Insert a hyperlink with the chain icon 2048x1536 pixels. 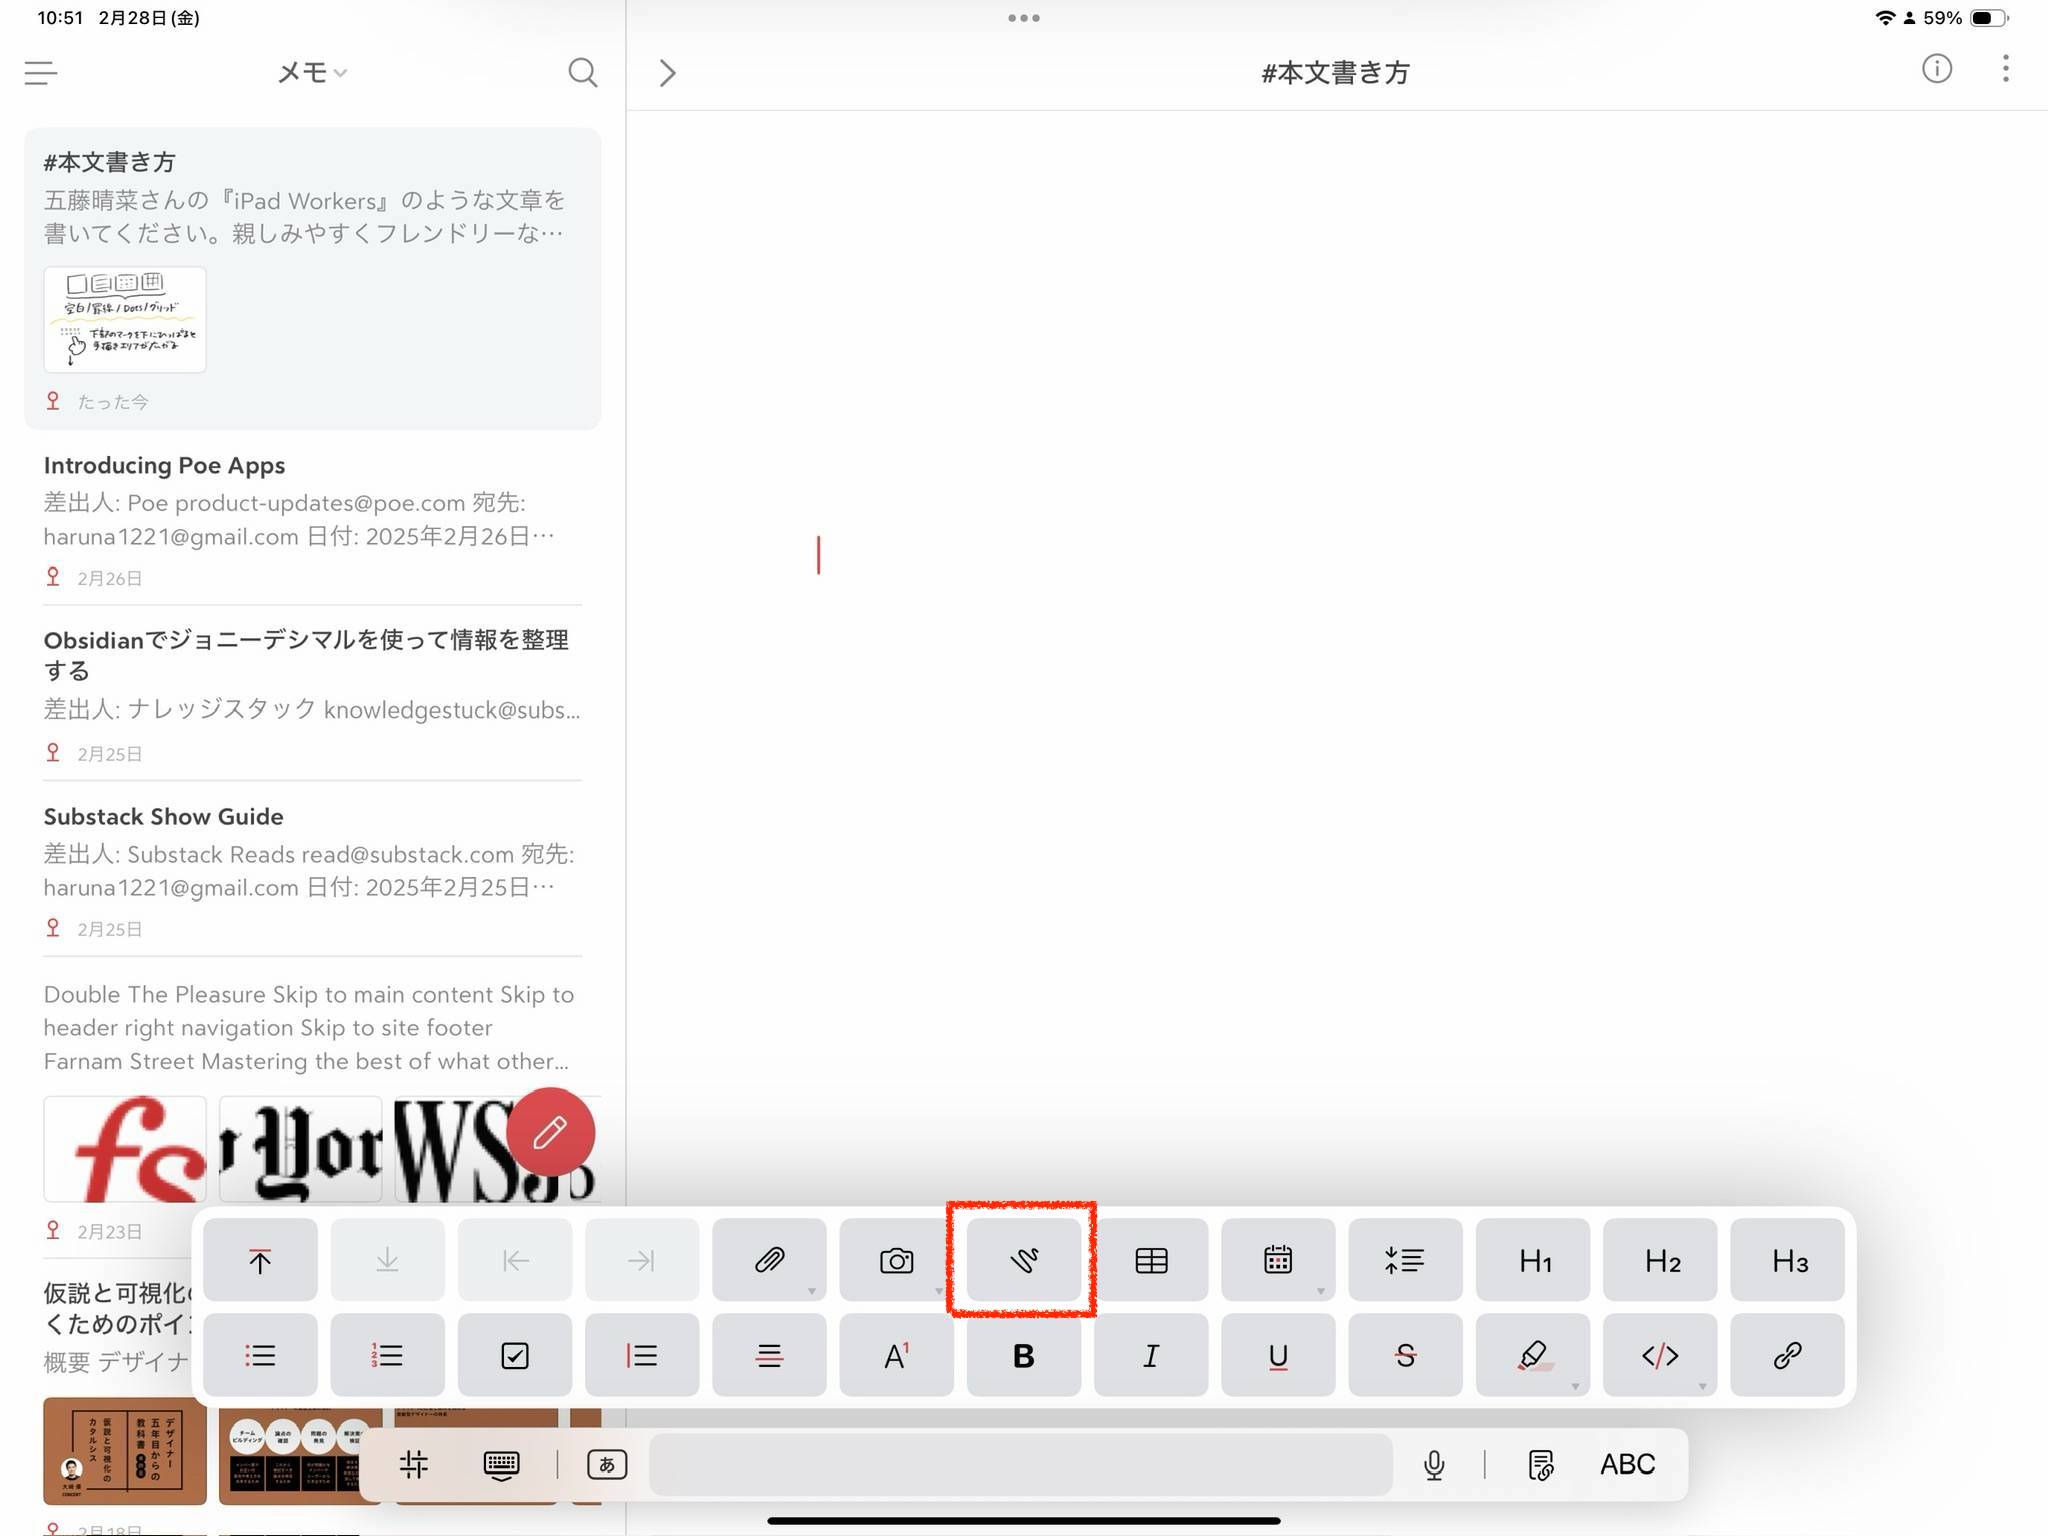[1787, 1355]
